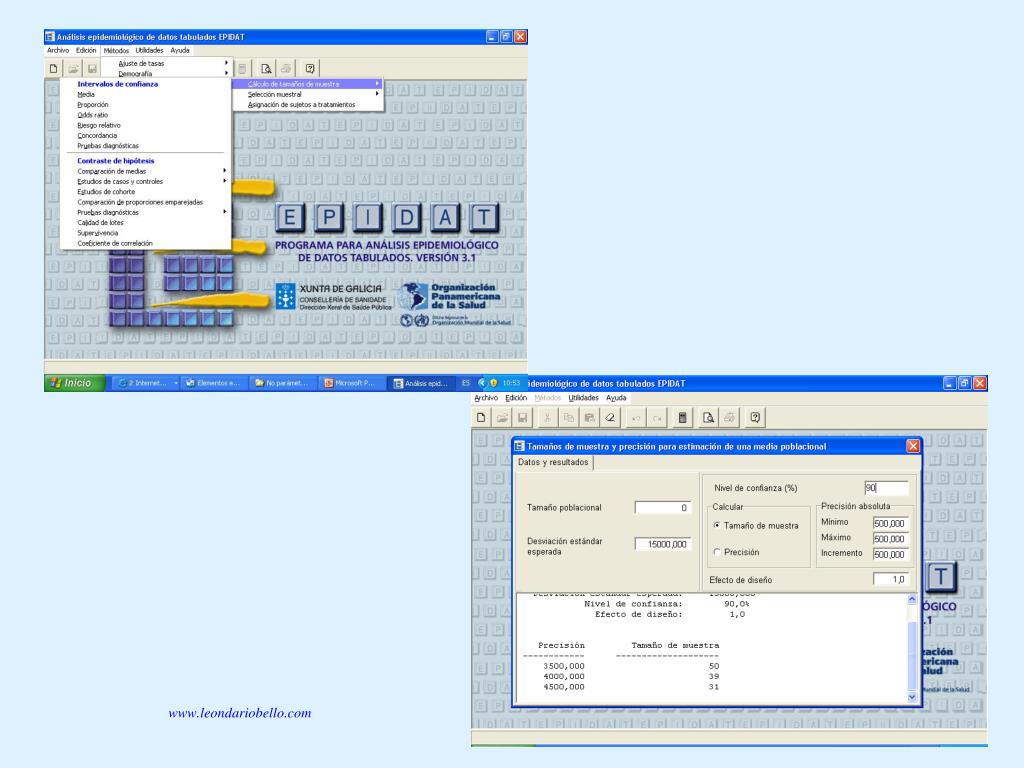The image size is (1024, 768).
Task: Click Undo arrow icon in lower EPIDAT toolbar
Action: tap(636, 417)
